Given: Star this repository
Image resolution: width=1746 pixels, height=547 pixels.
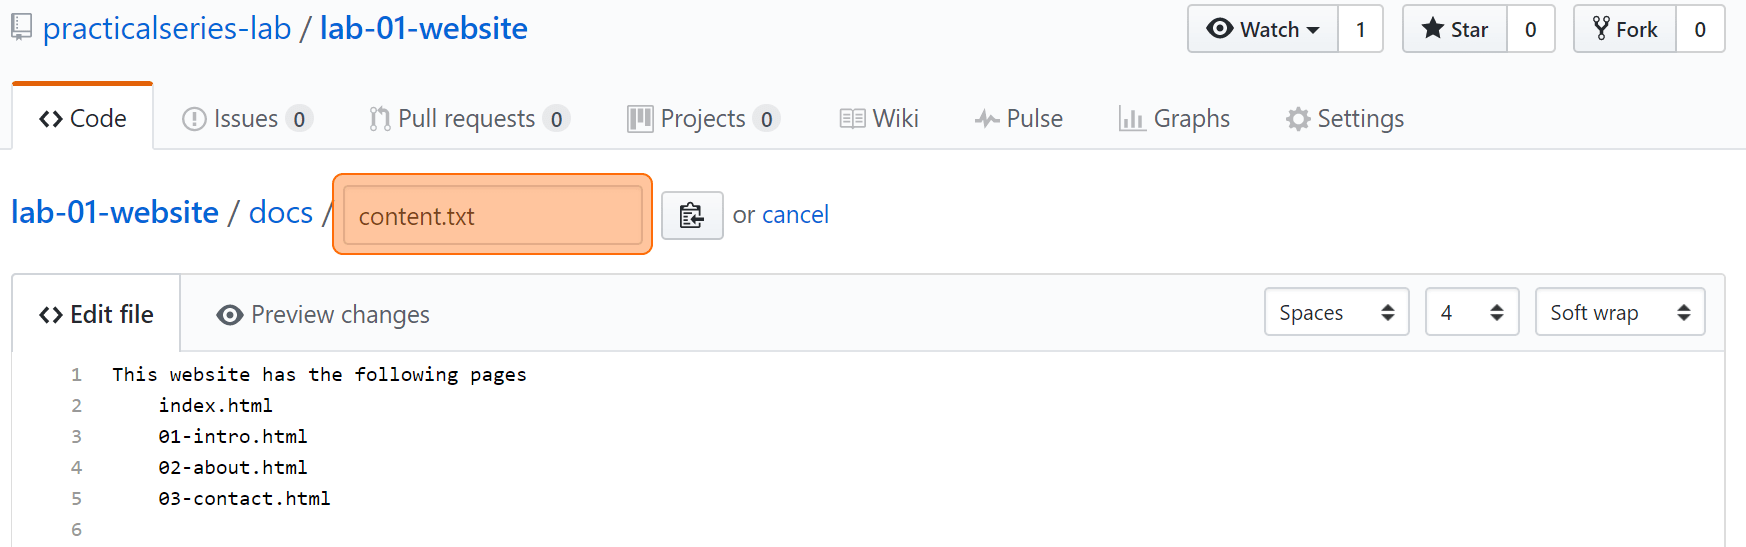Looking at the screenshot, I should click(1455, 29).
